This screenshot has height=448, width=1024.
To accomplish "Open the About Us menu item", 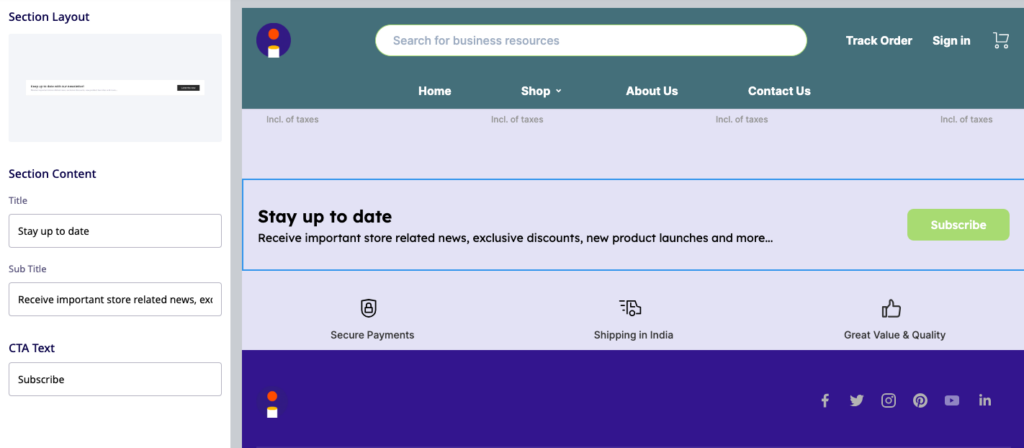I will tap(651, 91).
